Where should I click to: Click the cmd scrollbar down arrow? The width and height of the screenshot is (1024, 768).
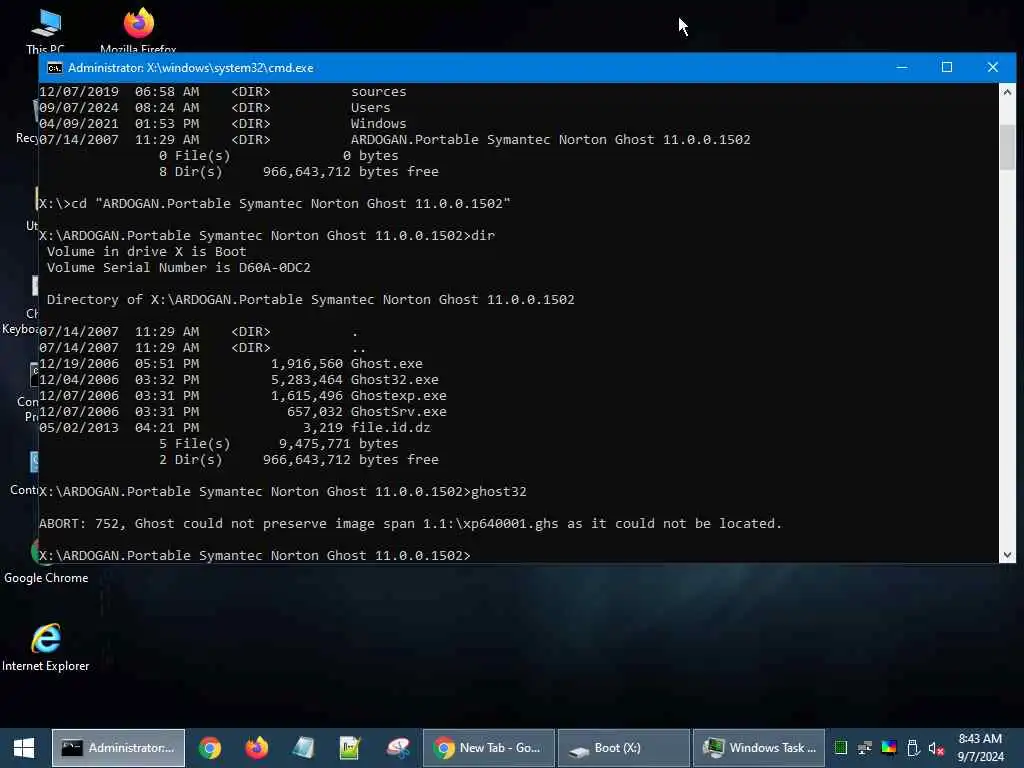click(1007, 554)
